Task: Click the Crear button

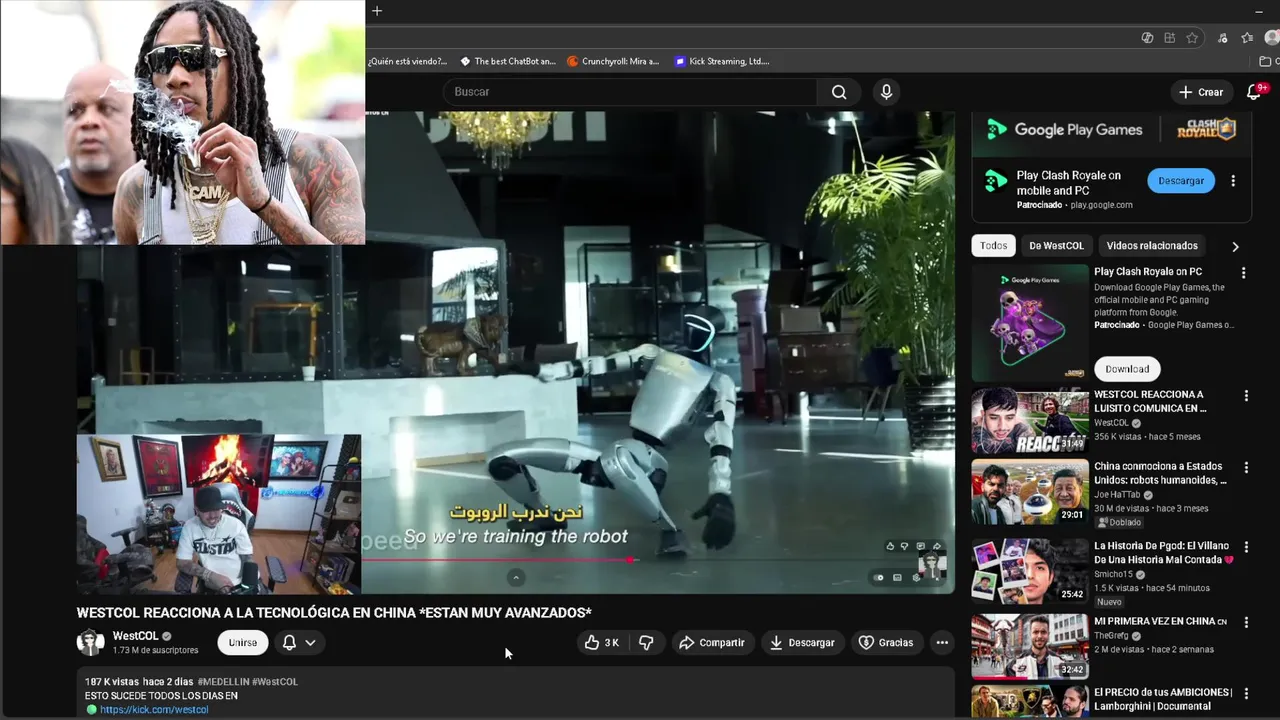Action: pyautogui.click(x=1201, y=92)
